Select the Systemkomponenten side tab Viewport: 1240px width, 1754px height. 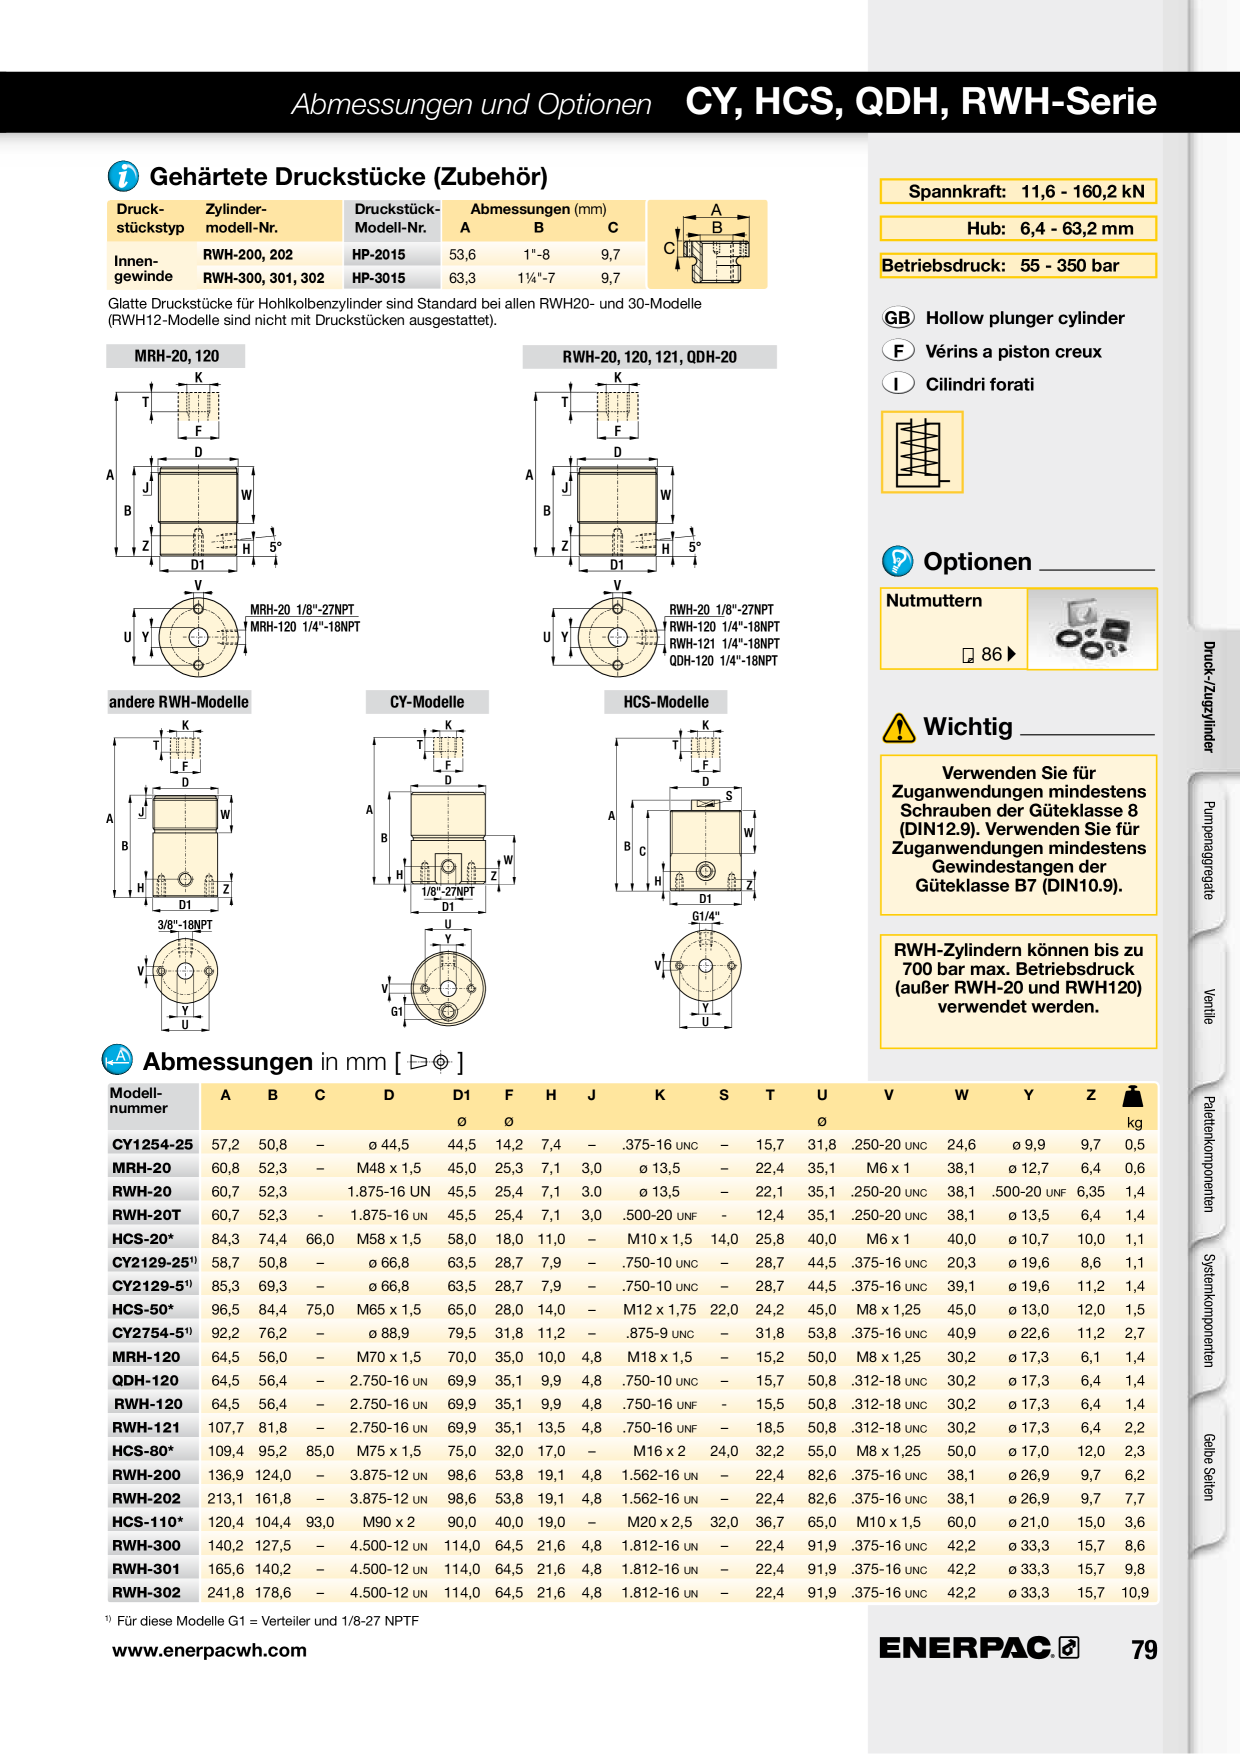(1209, 1310)
